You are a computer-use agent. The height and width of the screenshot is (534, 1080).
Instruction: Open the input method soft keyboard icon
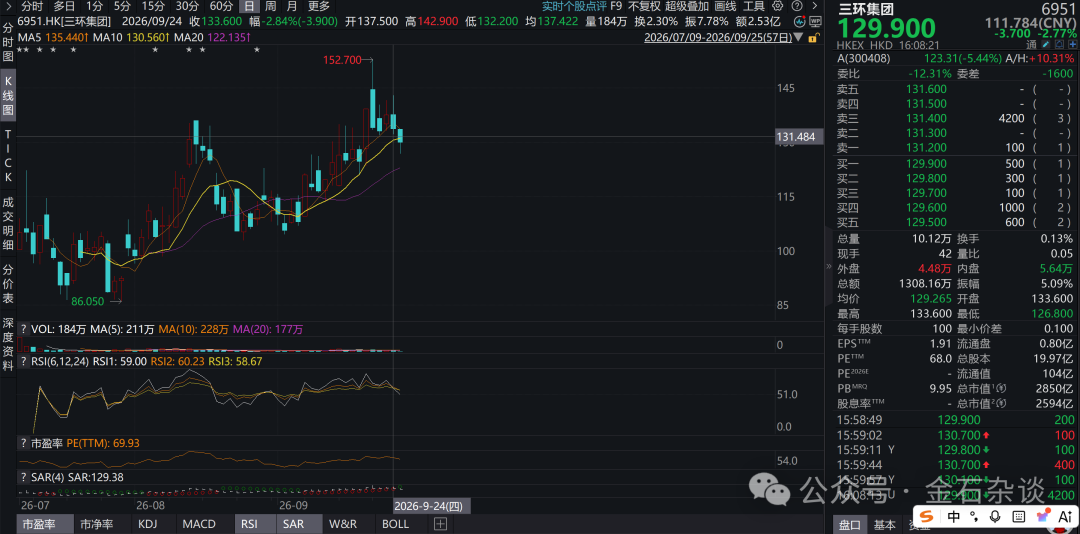(1019, 516)
